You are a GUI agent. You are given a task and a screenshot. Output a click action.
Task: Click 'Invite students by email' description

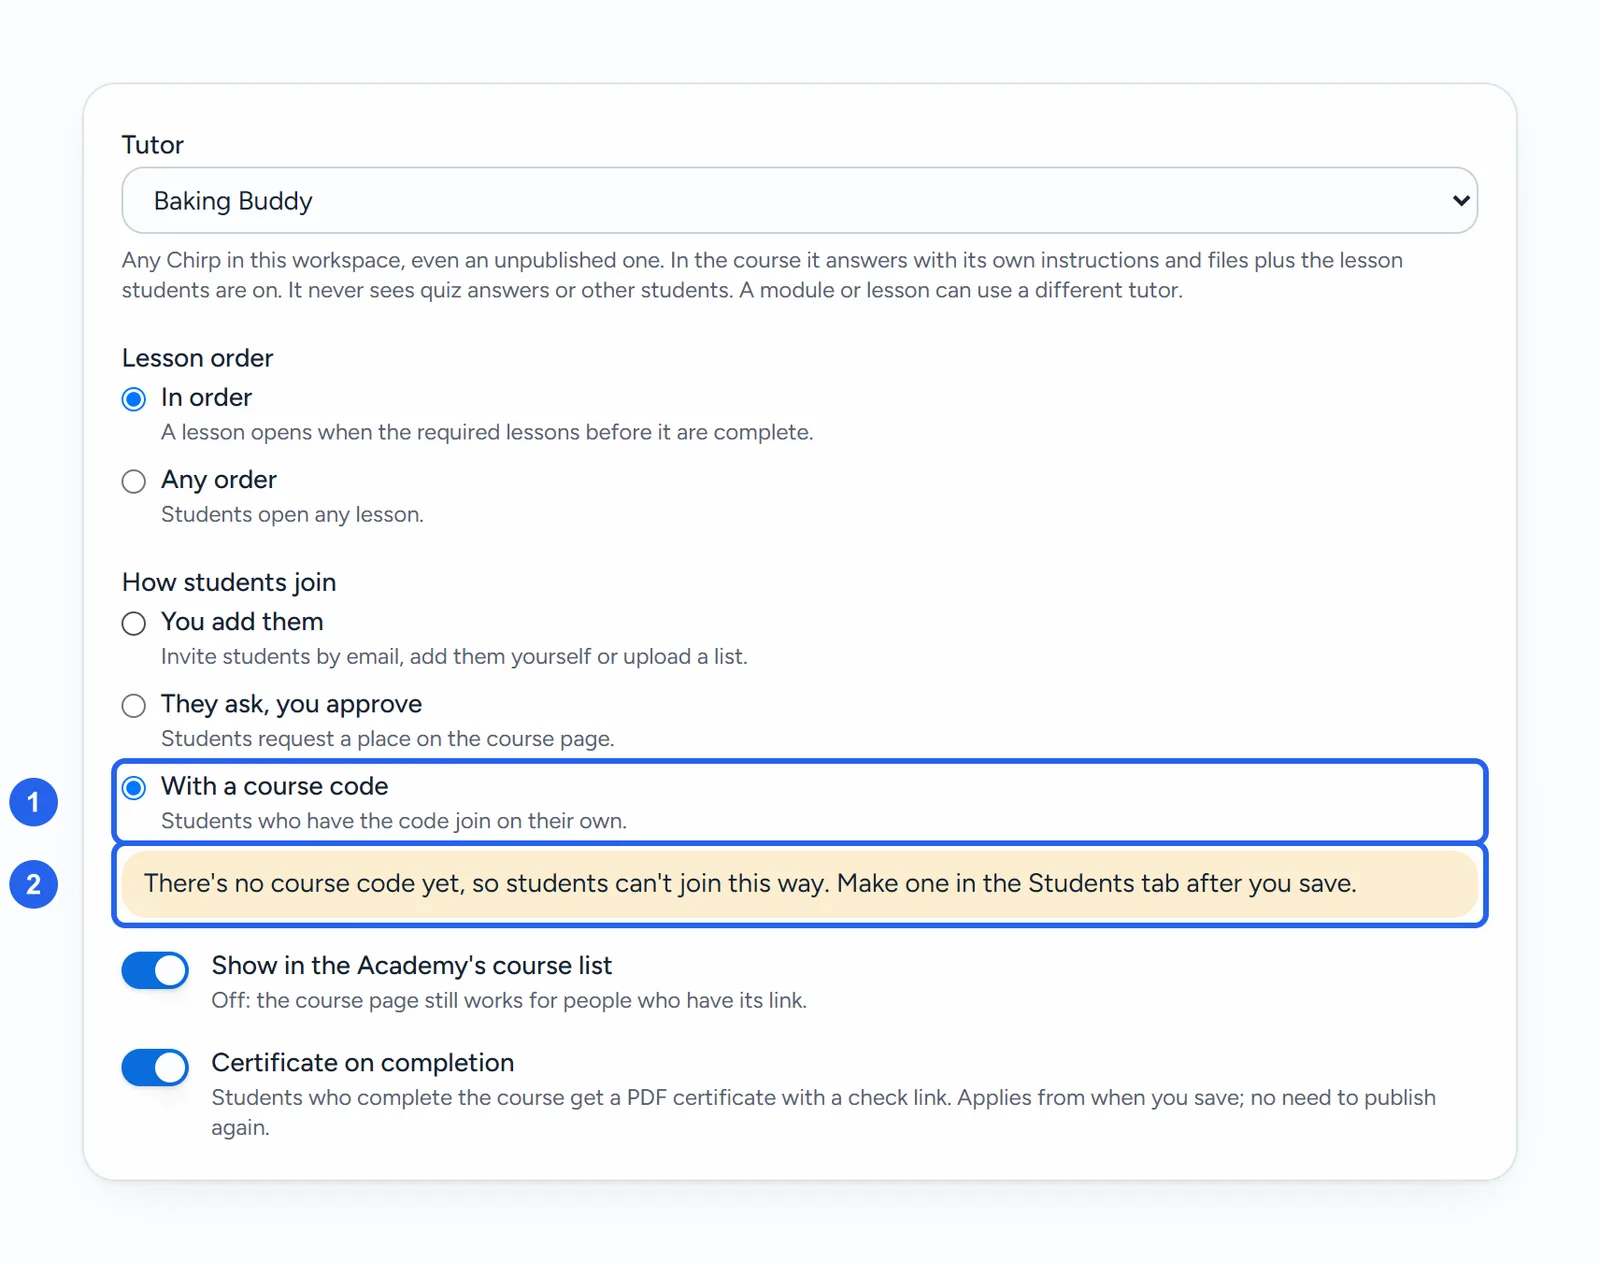[x=454, y=656]
